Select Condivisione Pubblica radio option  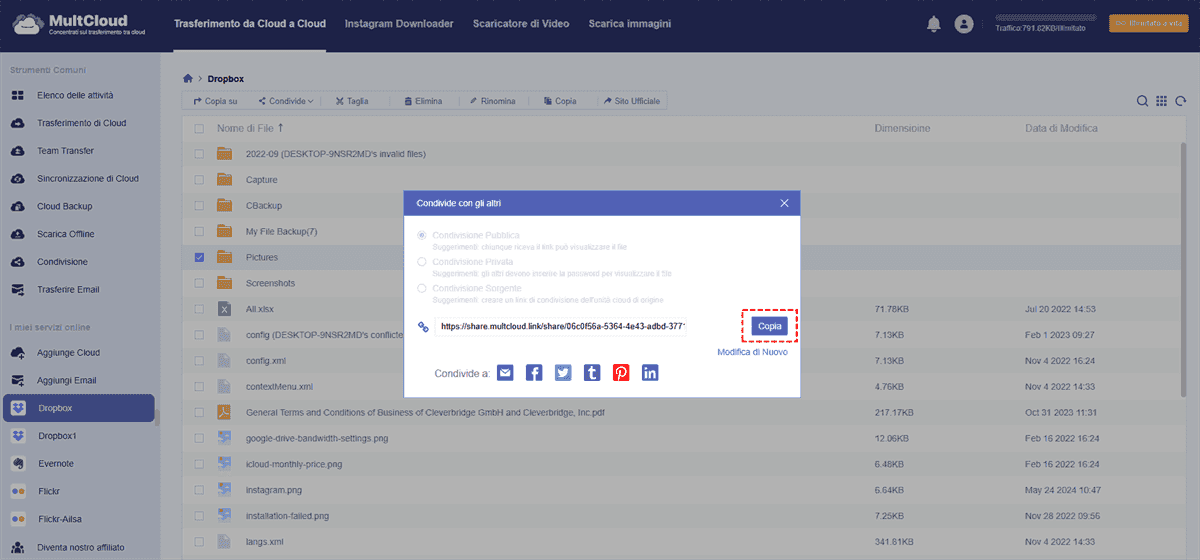point(421,235)
